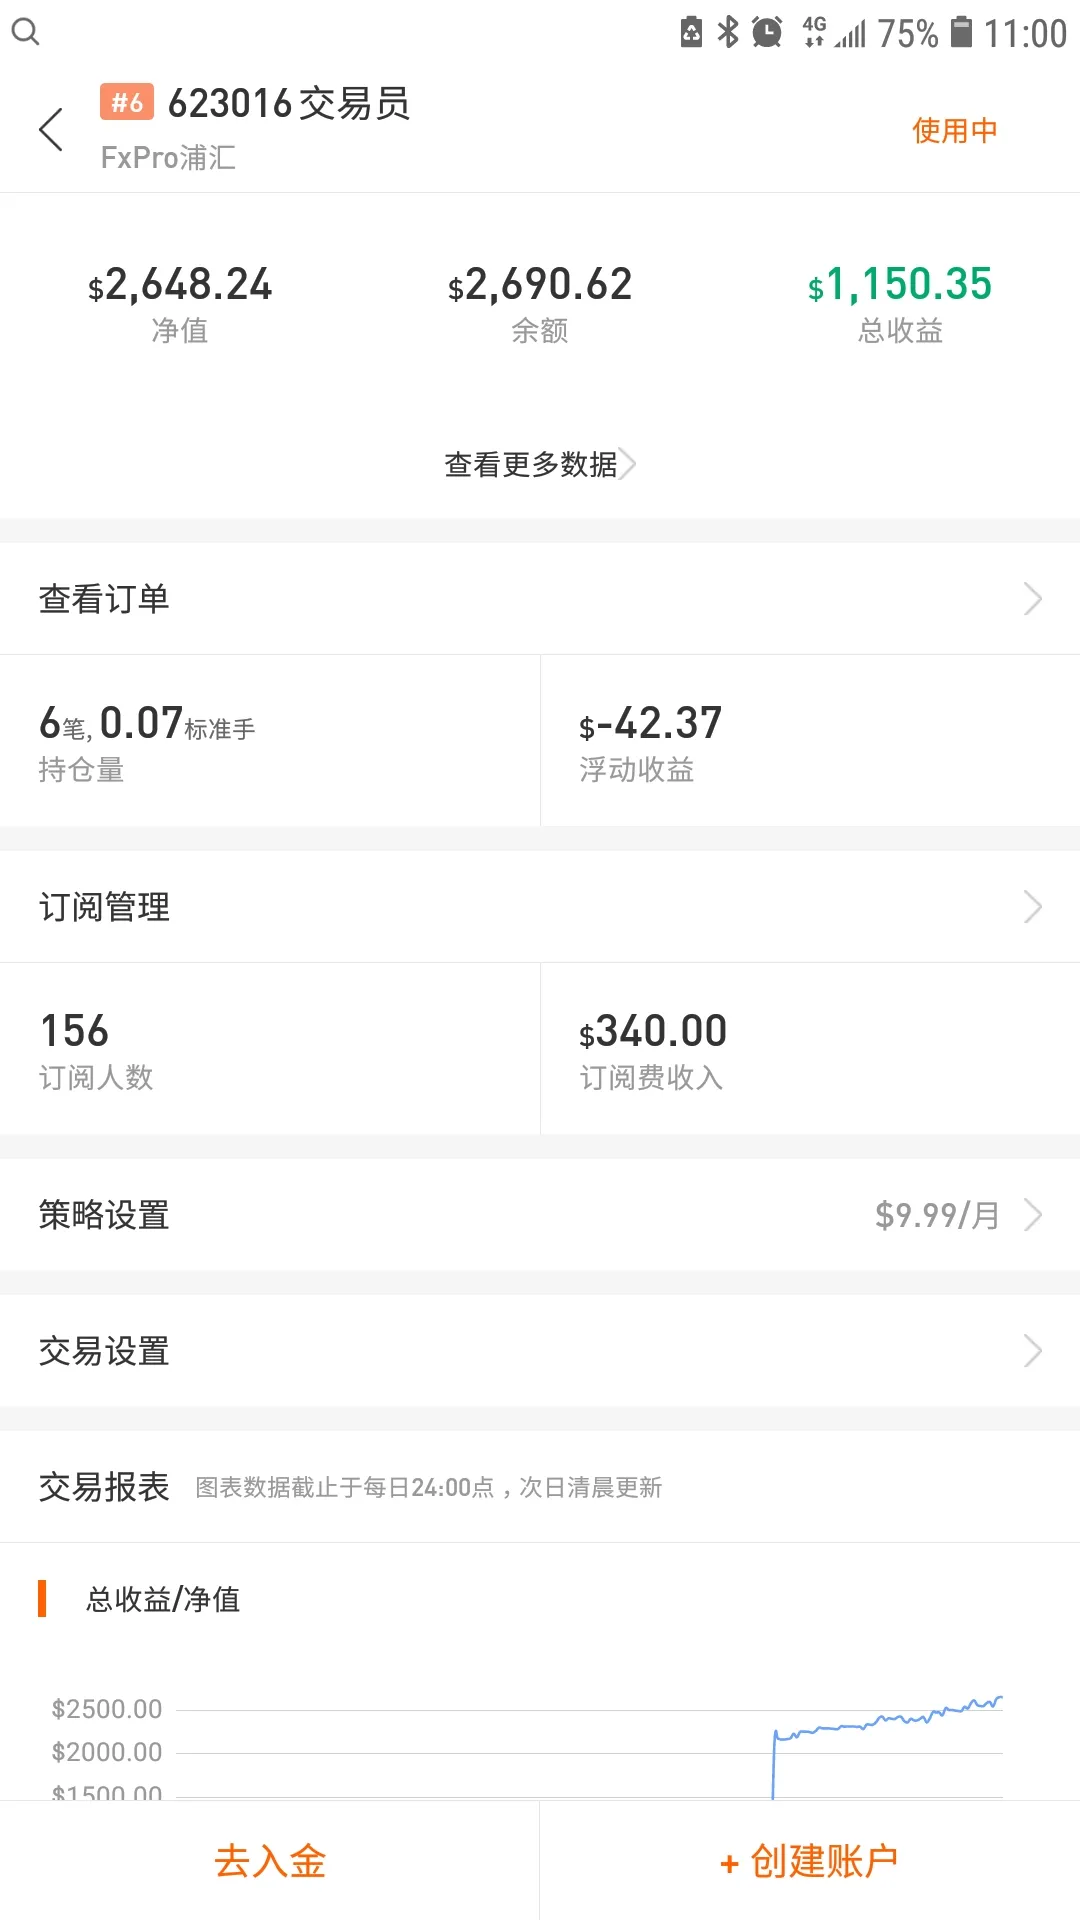
Task: Expand the 查看订单 row chevron
Action: [x=1033, y=599]
